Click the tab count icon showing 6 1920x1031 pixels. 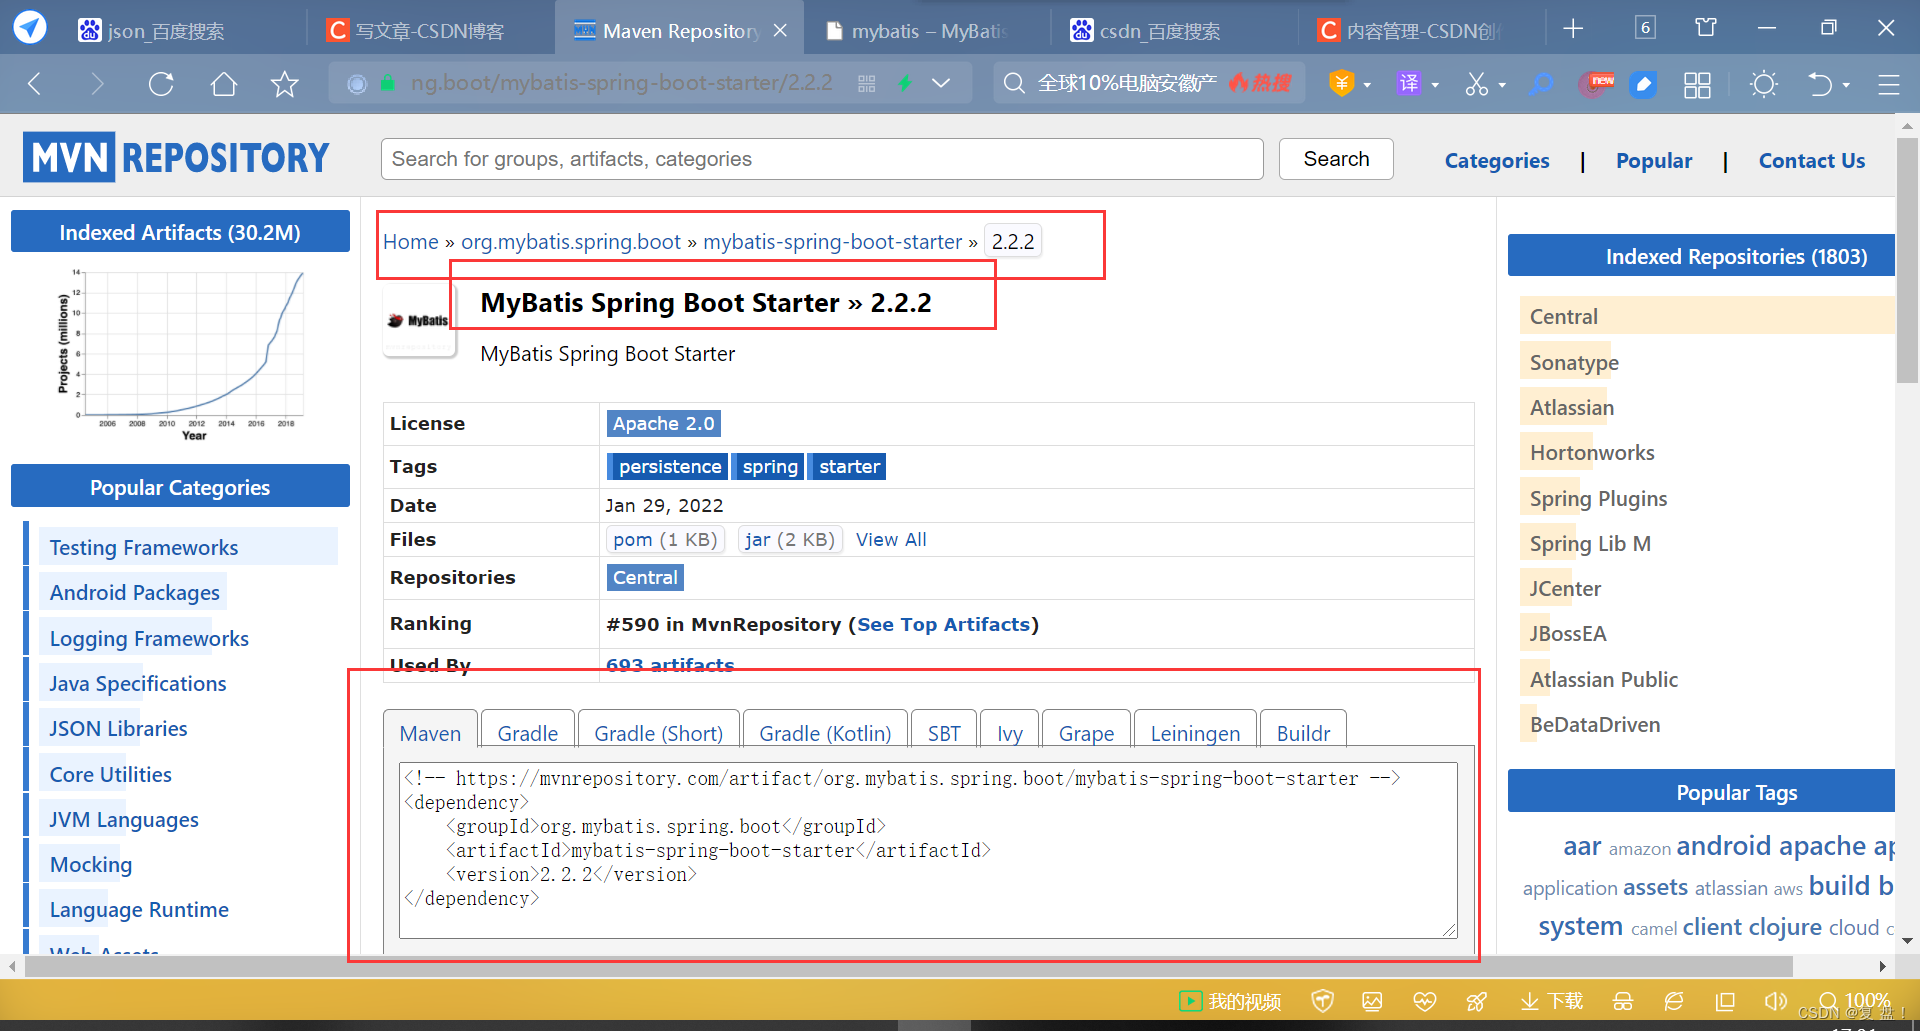click(x=1645, y=27)
